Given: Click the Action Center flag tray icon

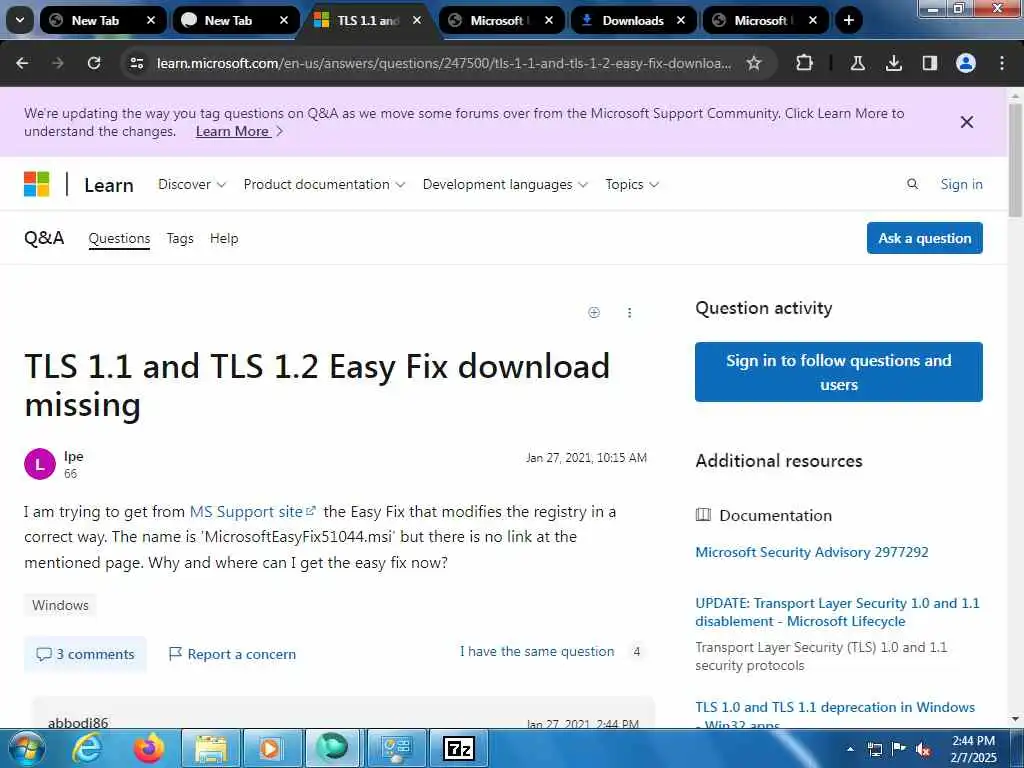Looking at the screenshot, I should pos(899,748).
